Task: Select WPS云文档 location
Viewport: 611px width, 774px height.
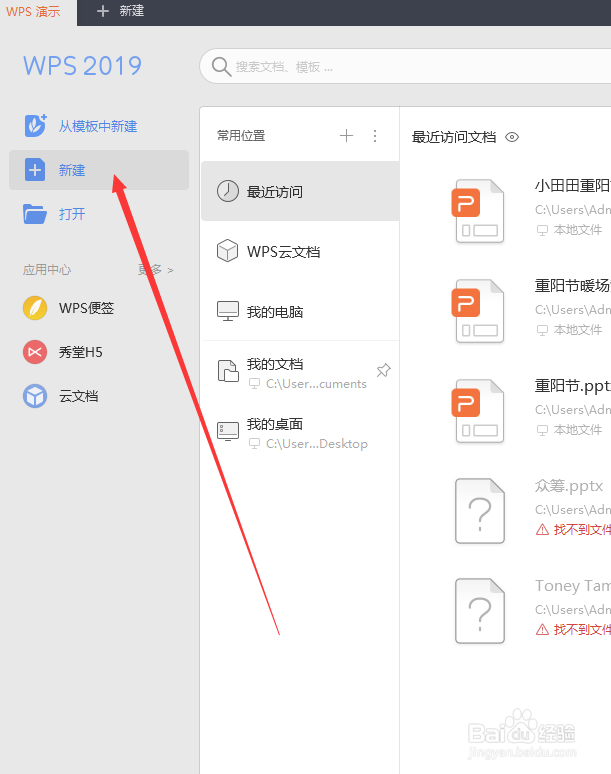Action: point(300,251)
